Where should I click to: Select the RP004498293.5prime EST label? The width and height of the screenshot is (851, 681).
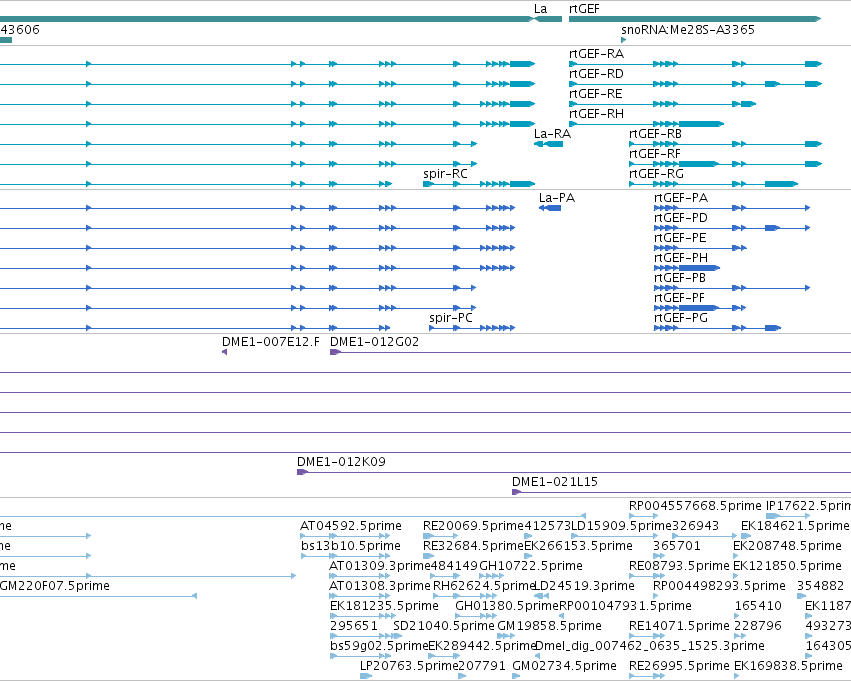719,587
